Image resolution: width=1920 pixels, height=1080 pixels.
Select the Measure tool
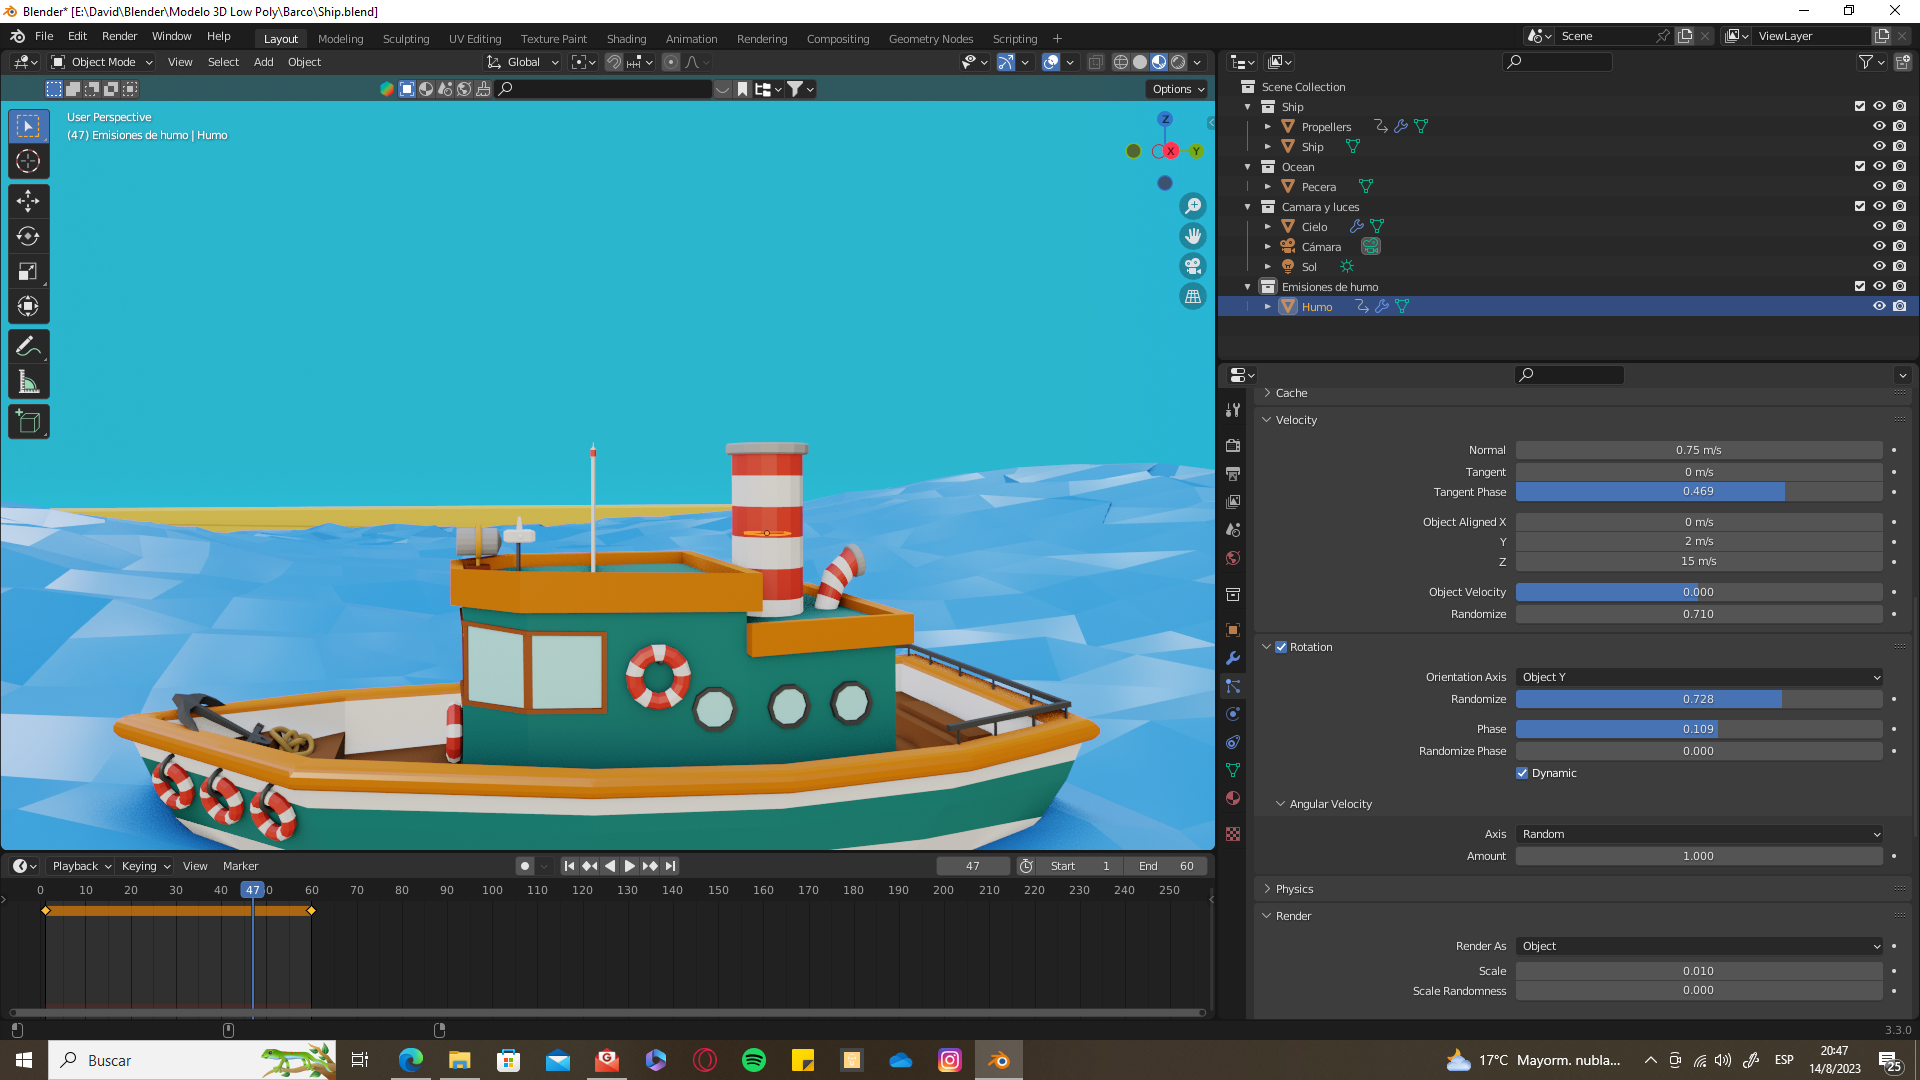point(28,382)
